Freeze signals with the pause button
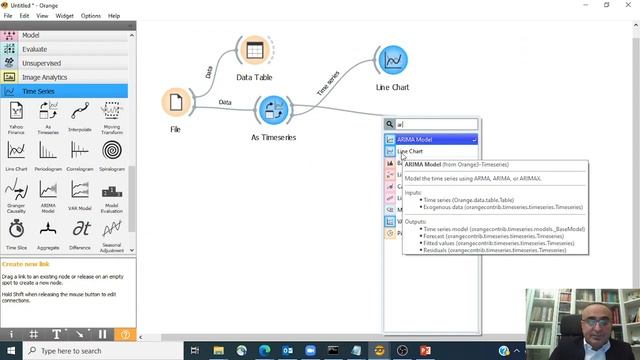 pyautogui.click(x=102, y=334)
